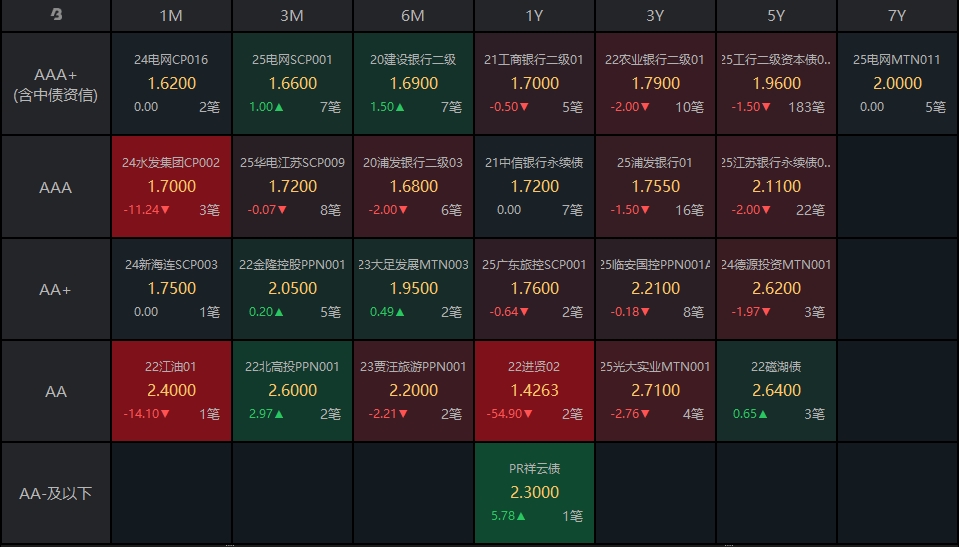Screen dimensions: 959x547
Task: Open the 20建设银行二级 bond cell
Action: 413,84
